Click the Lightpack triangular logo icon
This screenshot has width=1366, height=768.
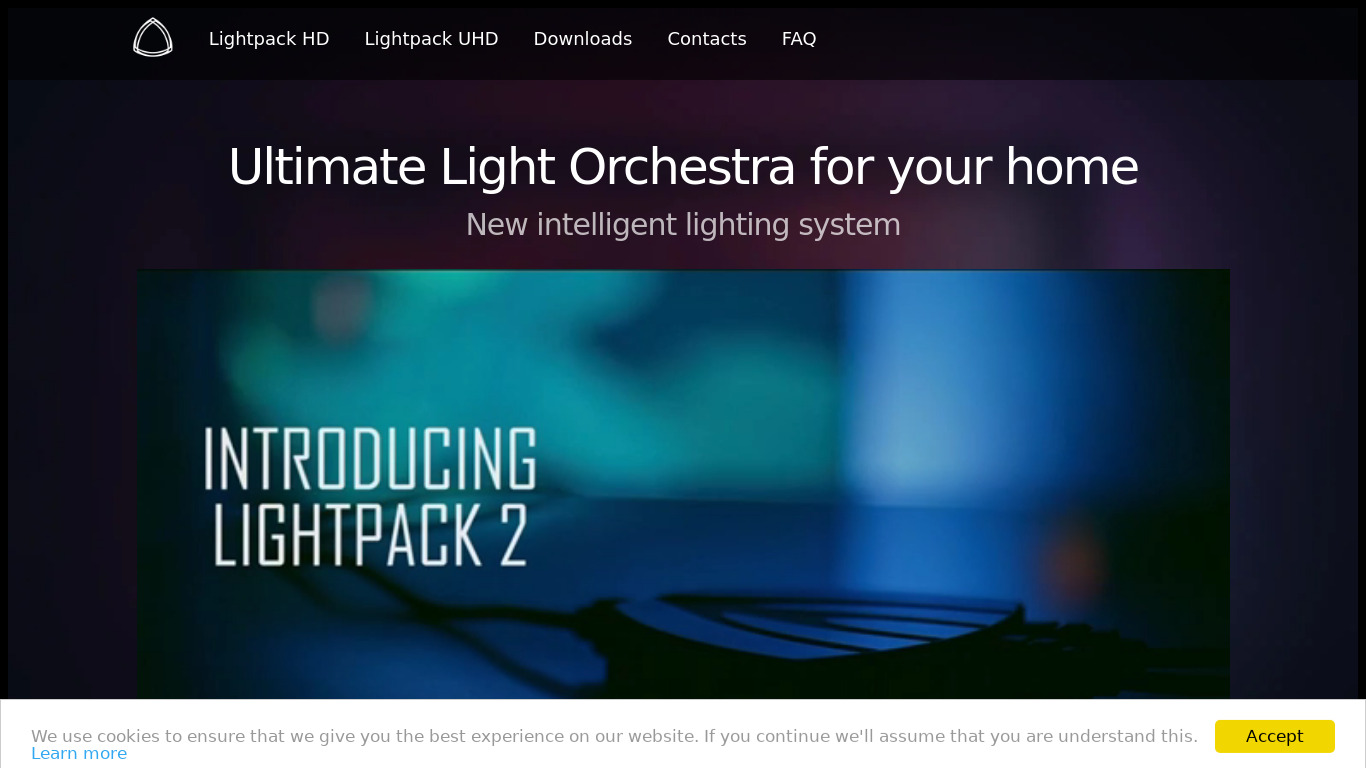coord(153,38)
